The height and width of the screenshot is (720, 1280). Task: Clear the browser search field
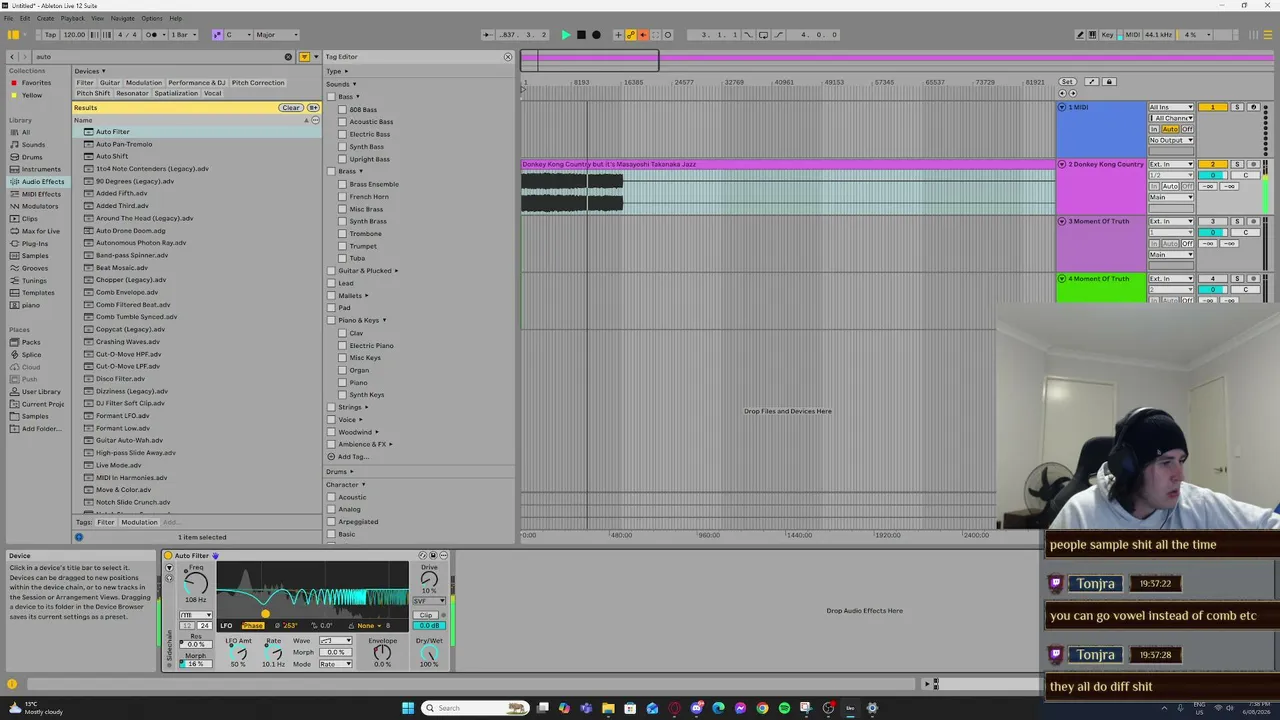tap(288, 57)
